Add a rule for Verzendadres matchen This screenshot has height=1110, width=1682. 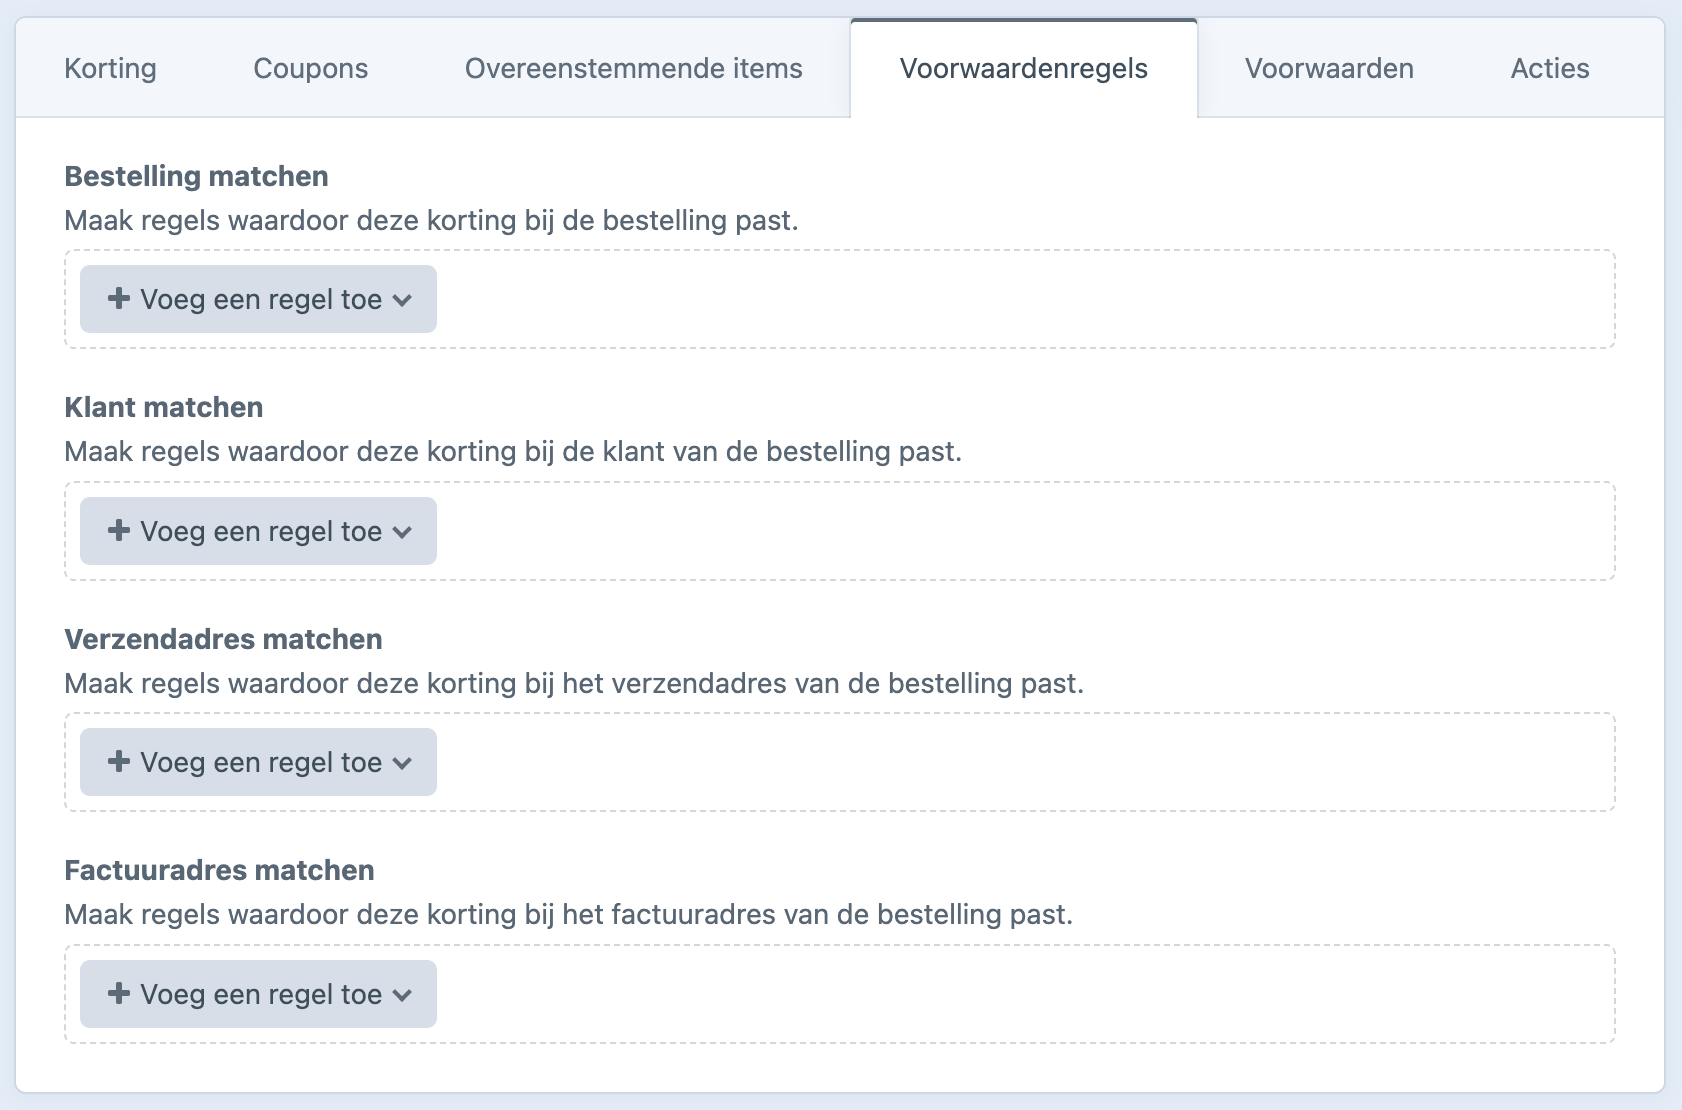click(257, 761)
